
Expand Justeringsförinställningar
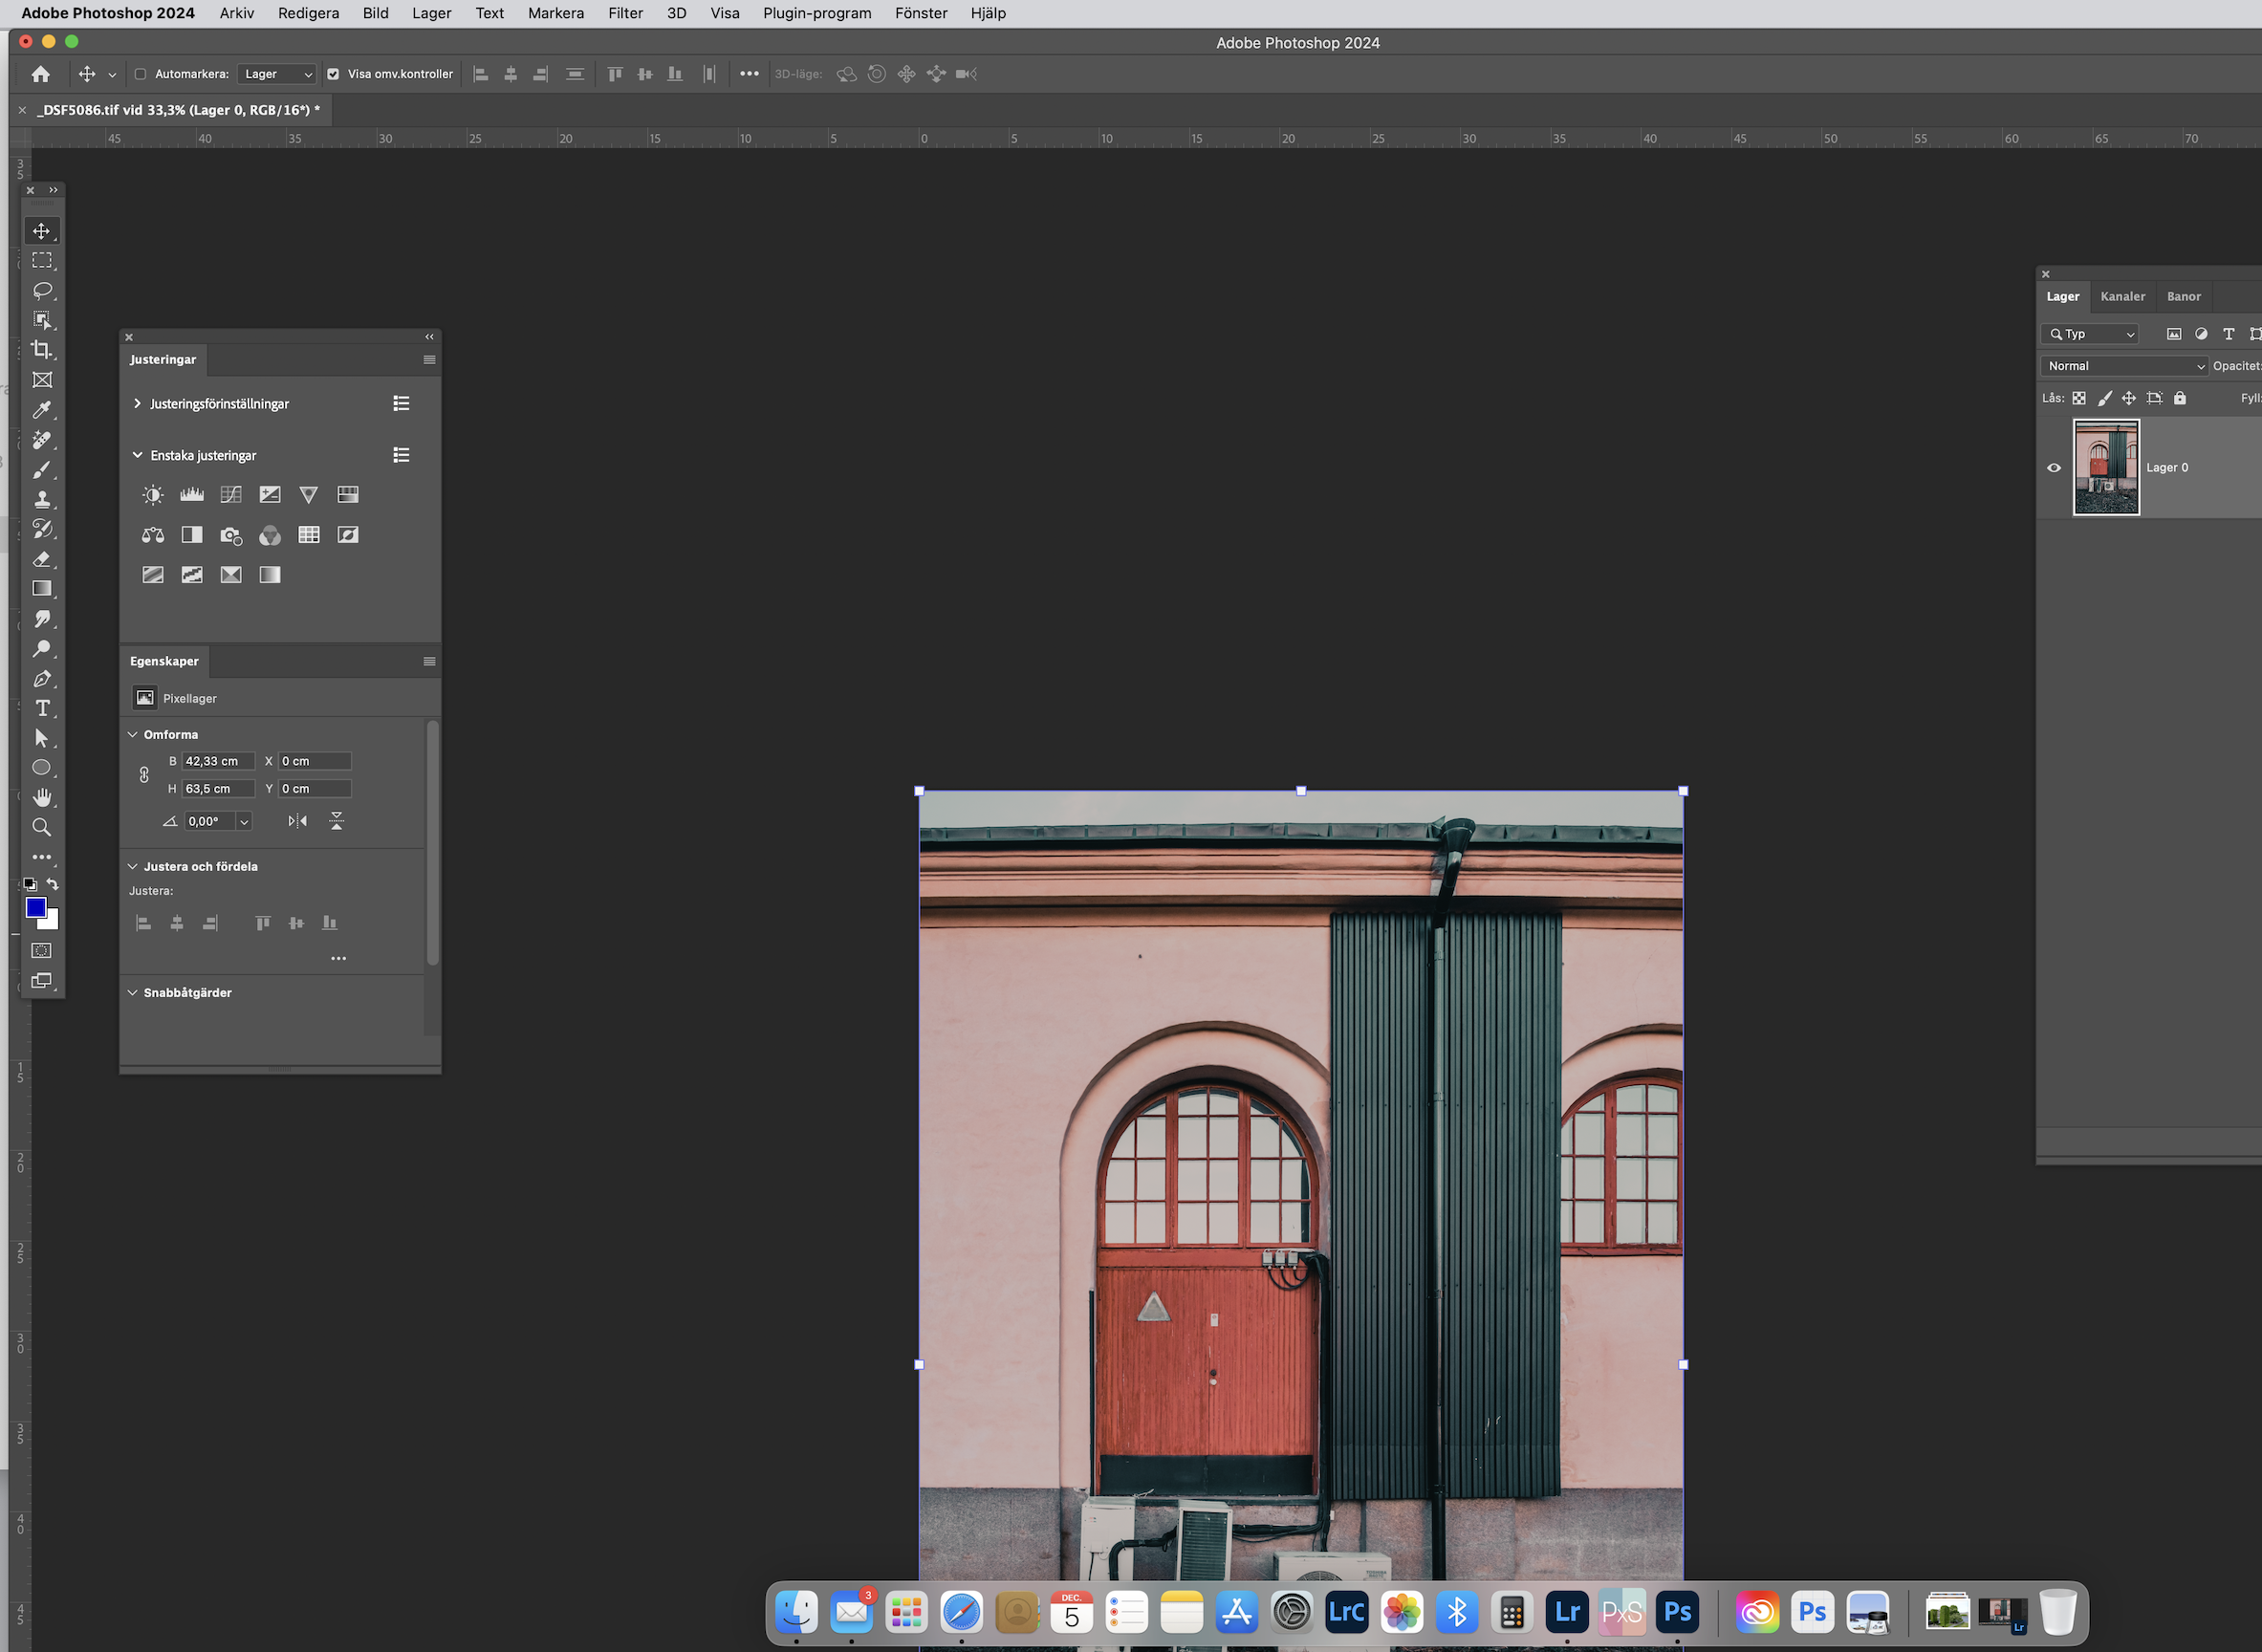[137, 403]
